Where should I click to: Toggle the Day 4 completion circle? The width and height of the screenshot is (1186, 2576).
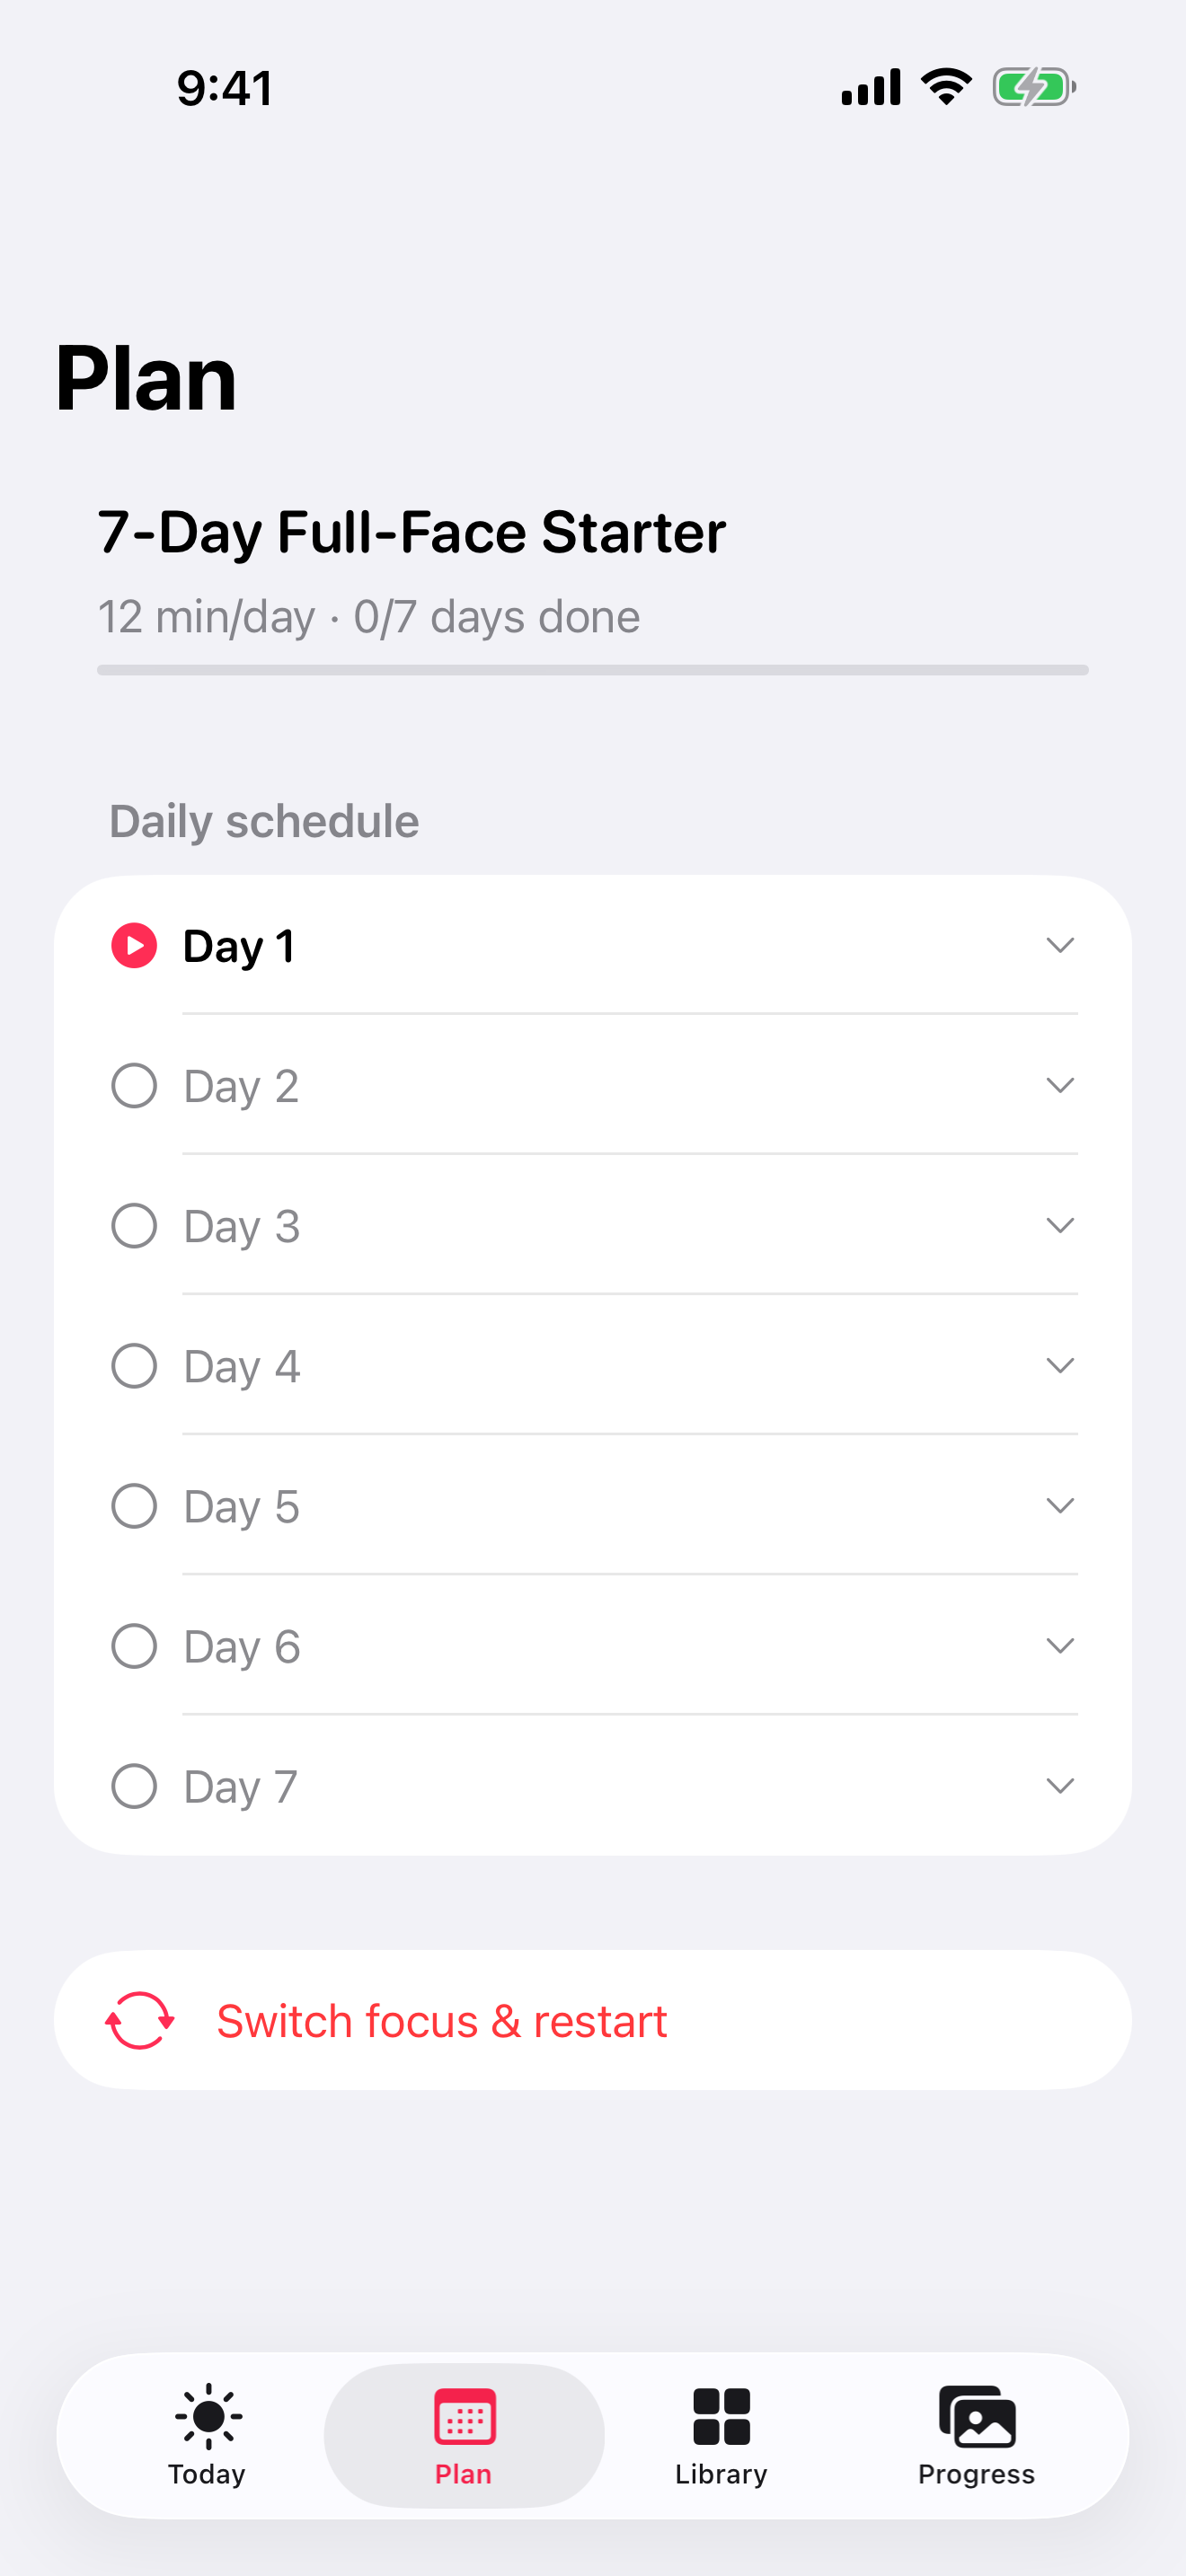(x=134, y=1366)
